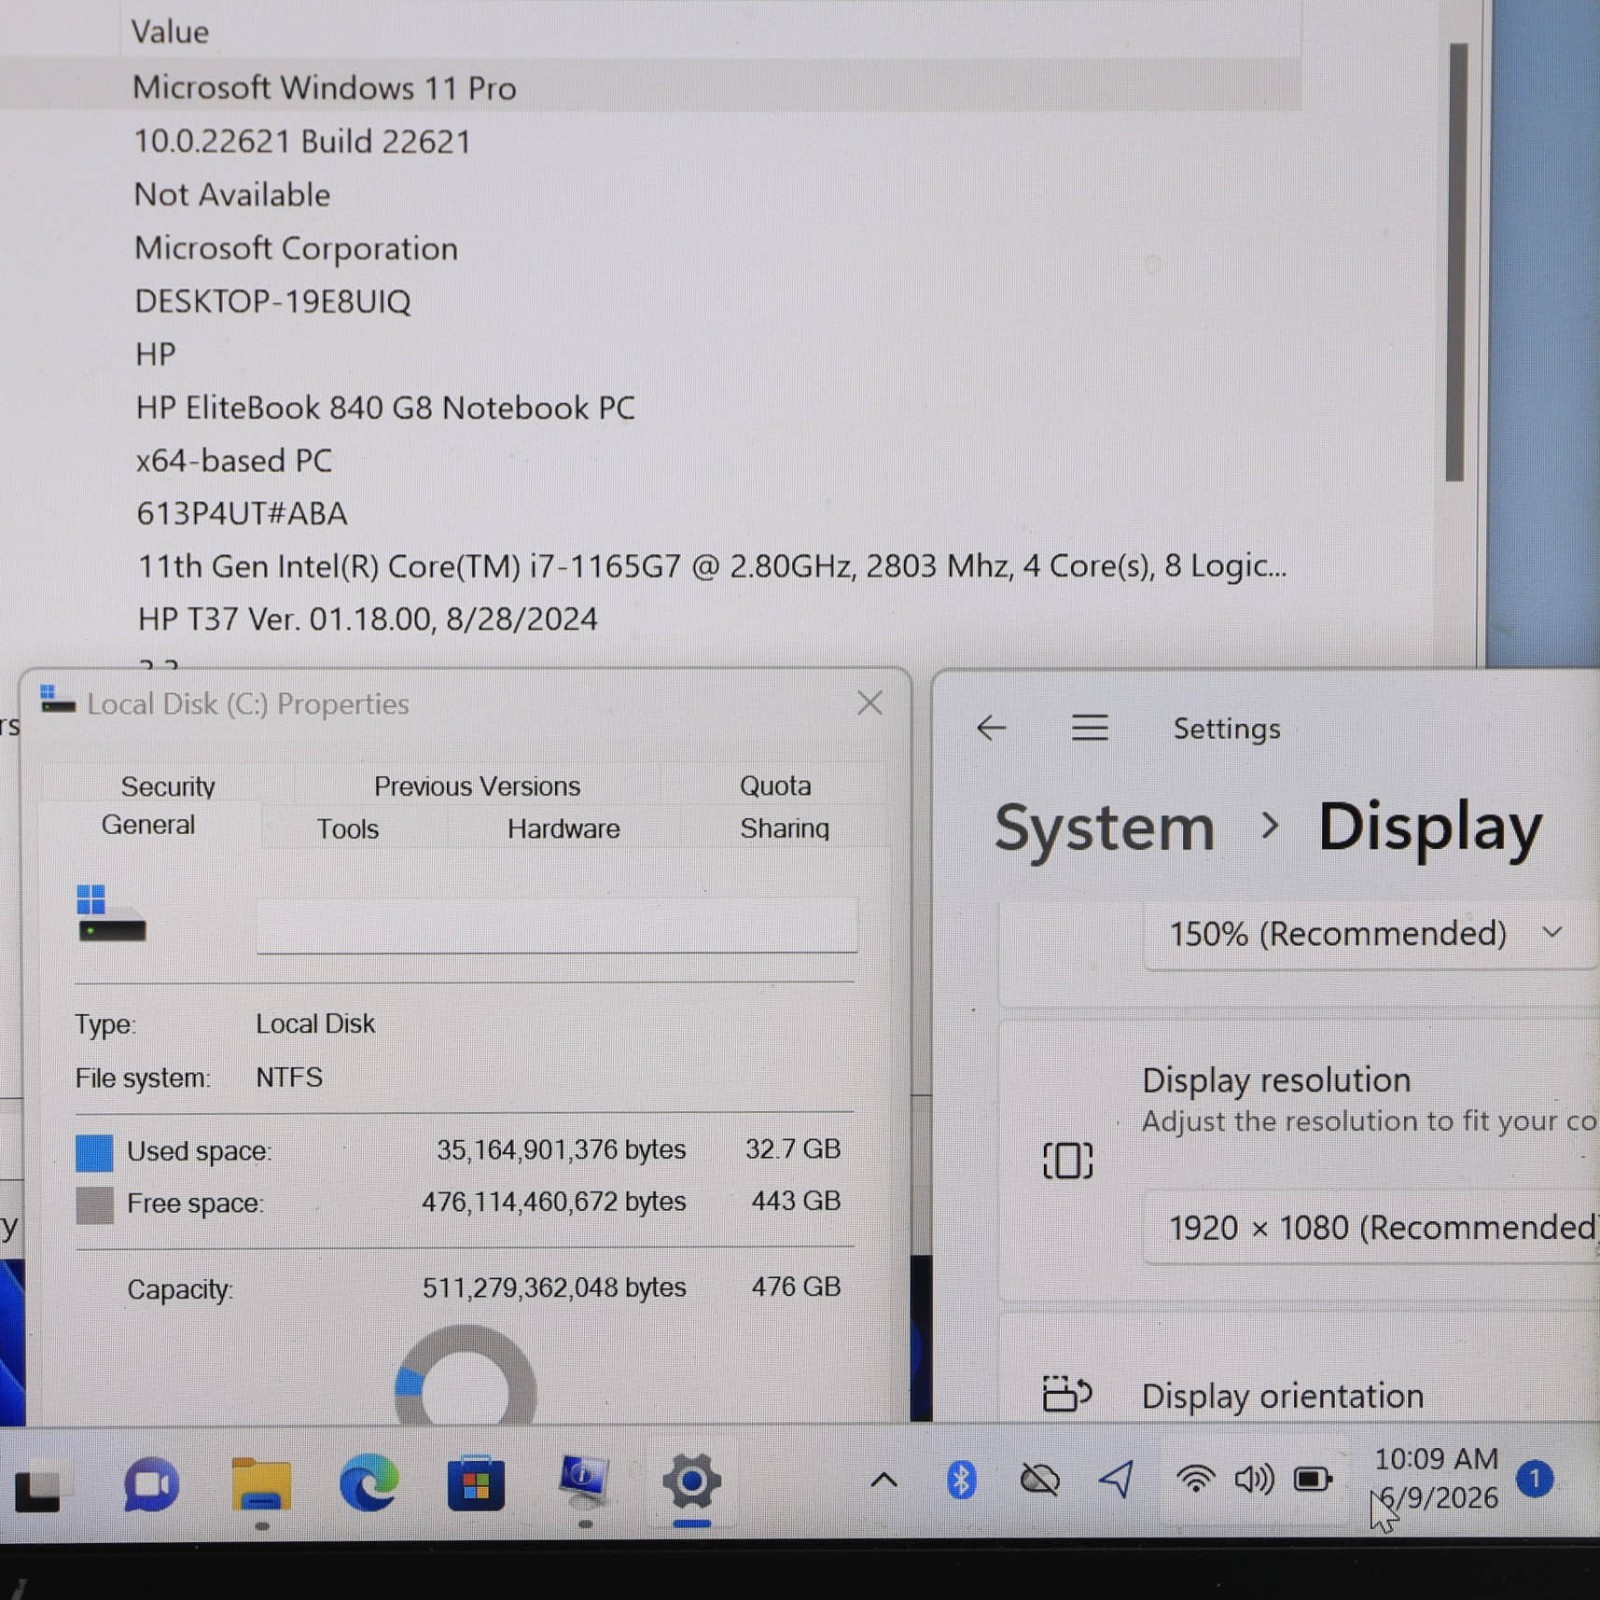This screenshot has height=1600, width=1600.
Task: Close Local Disk (C:) Properties dialog
Action: click(x=870, y=703)
